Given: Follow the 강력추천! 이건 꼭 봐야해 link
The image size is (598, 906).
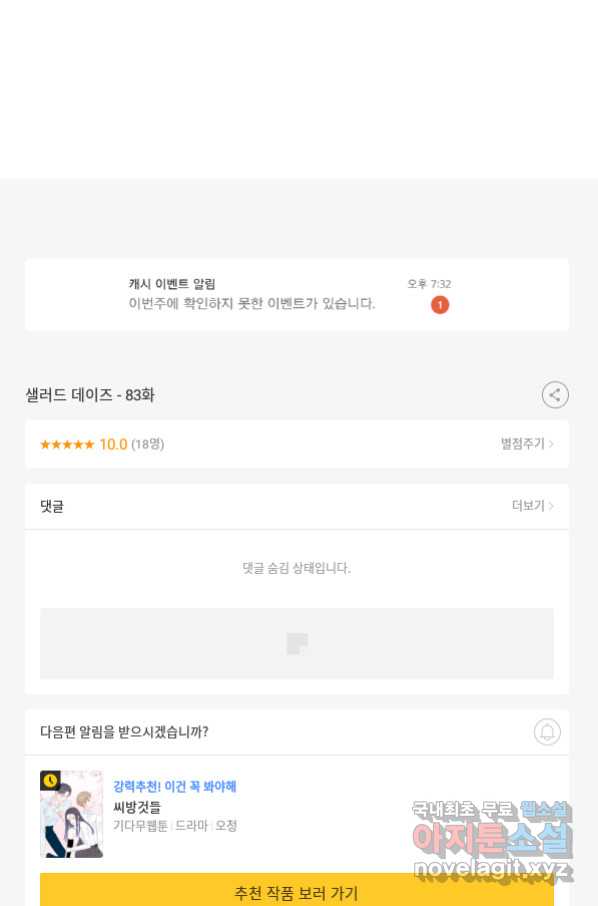Looking at the screenshot, I should point(174,786).
